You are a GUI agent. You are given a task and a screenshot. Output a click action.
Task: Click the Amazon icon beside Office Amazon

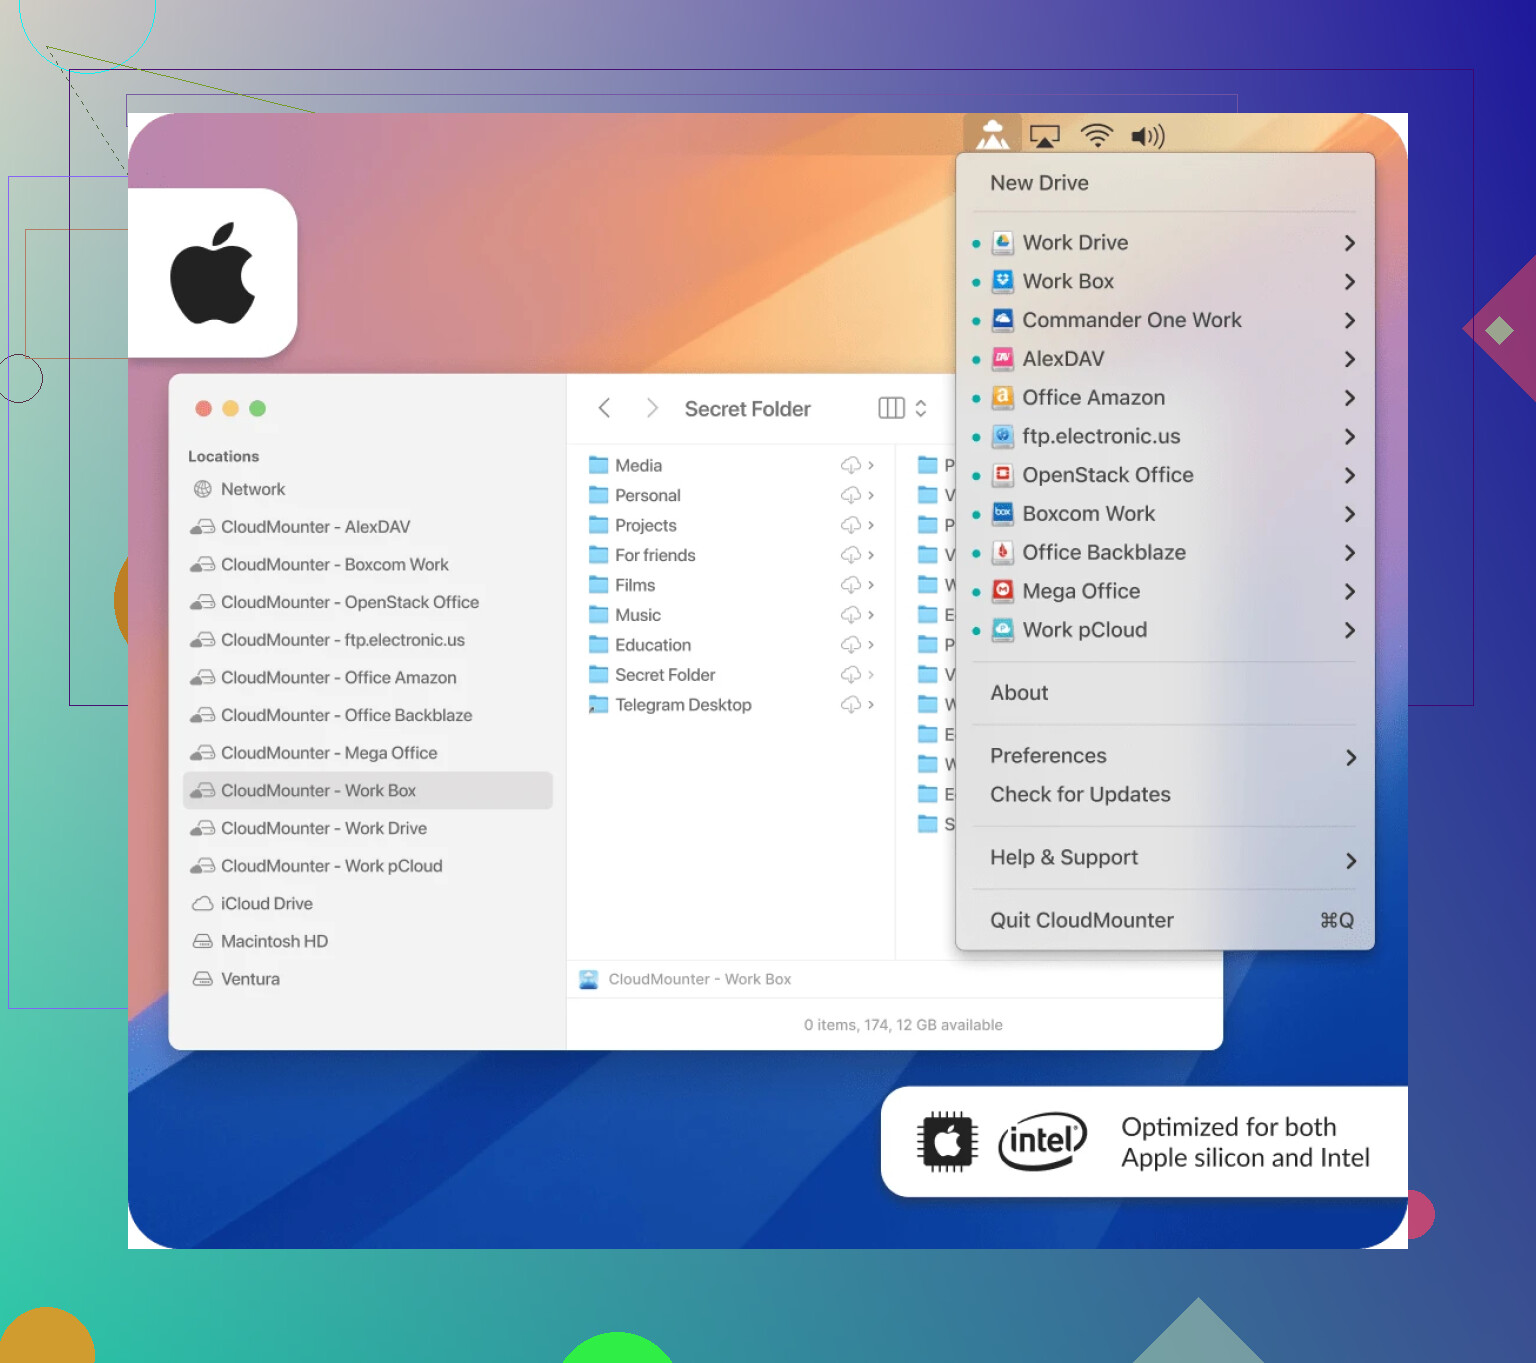pyautogui.click(x=1003, y=397)
